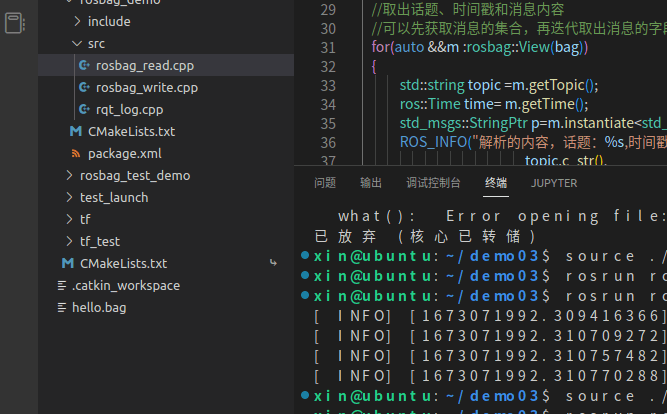Click the file icon of hello.bag
This screenshot has width=667, height=414.
[x=62, y=307]
